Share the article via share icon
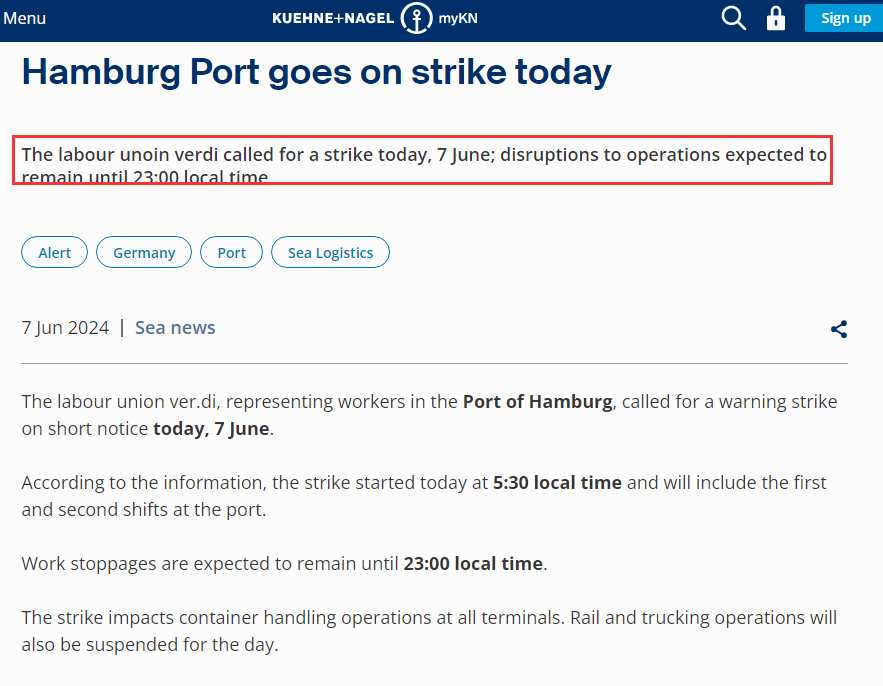Image resolution: width=883 pixels, height=686 pixels. coord(839,329)
